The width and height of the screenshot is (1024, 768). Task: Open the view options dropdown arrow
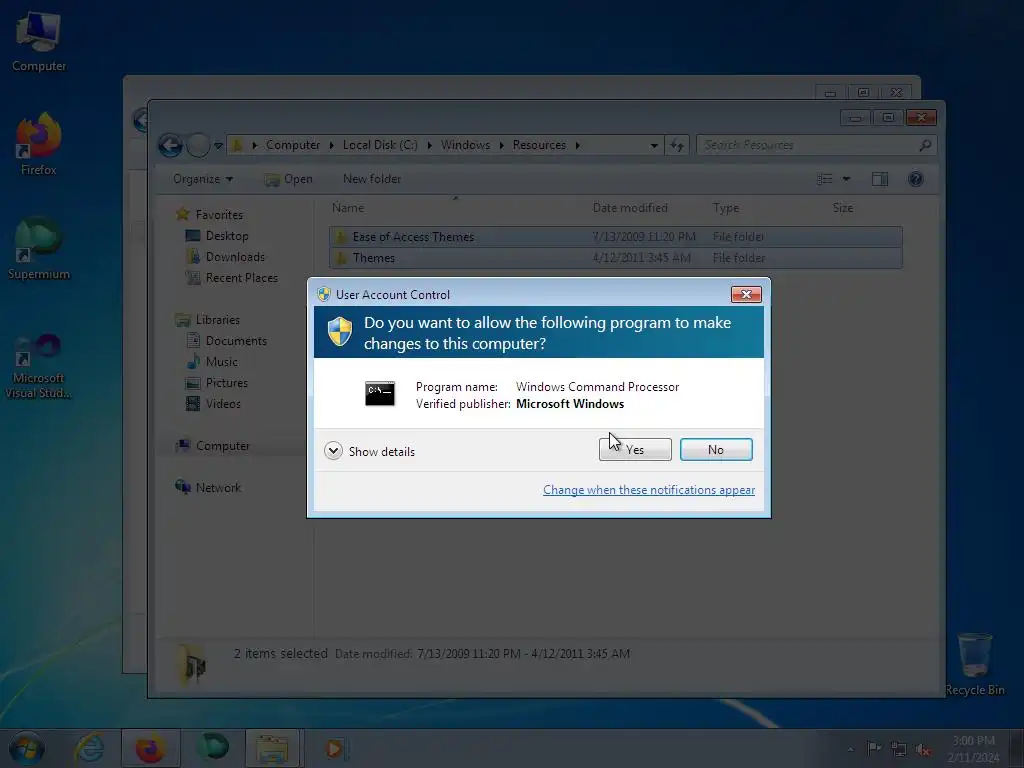click(x=846, y=179)
